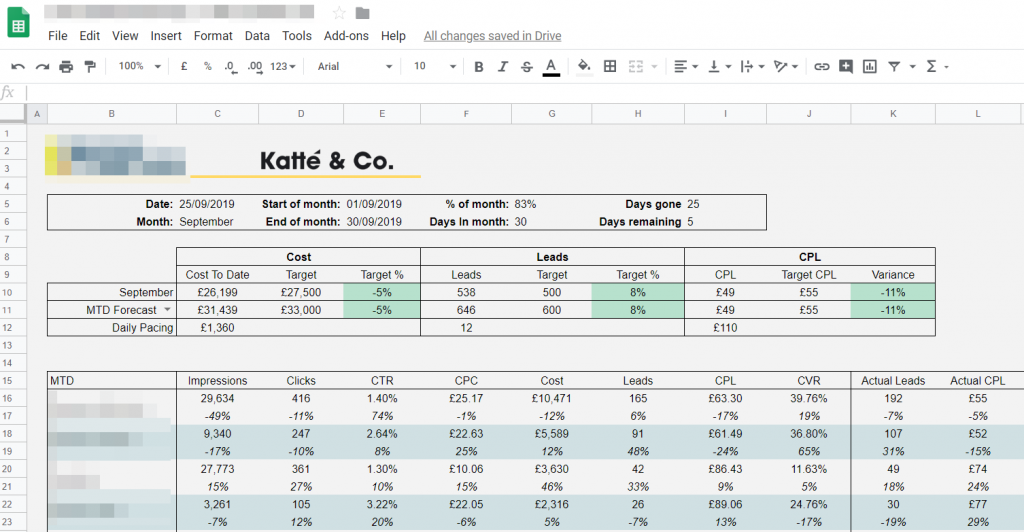Click the Undo arrow icon
The width and height of the screenshot is (1024, 532).
pos(18,67)
